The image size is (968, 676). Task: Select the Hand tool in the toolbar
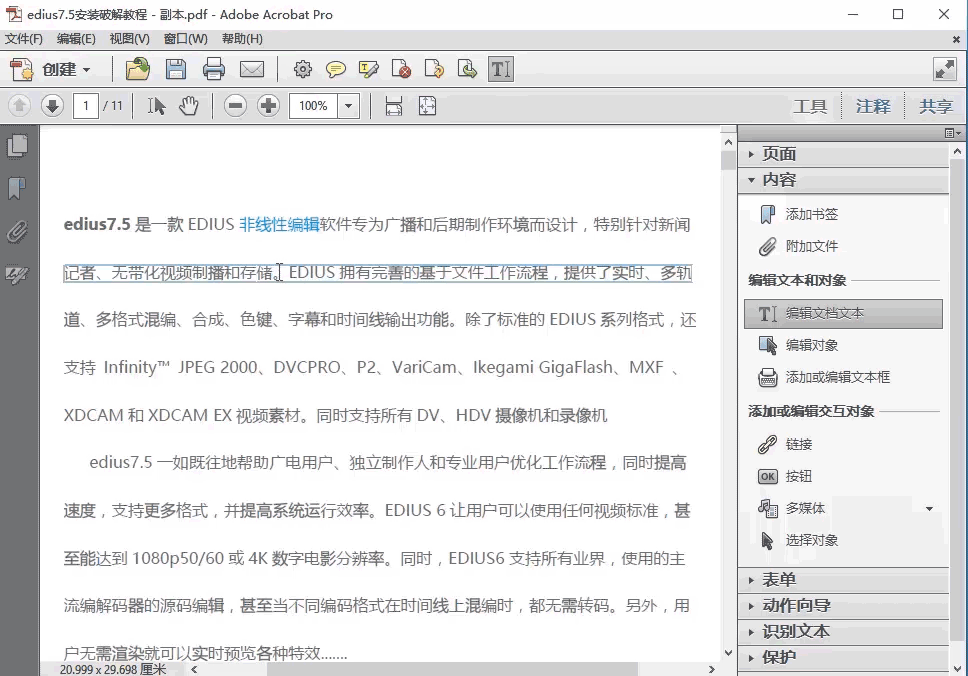(189, 105)
